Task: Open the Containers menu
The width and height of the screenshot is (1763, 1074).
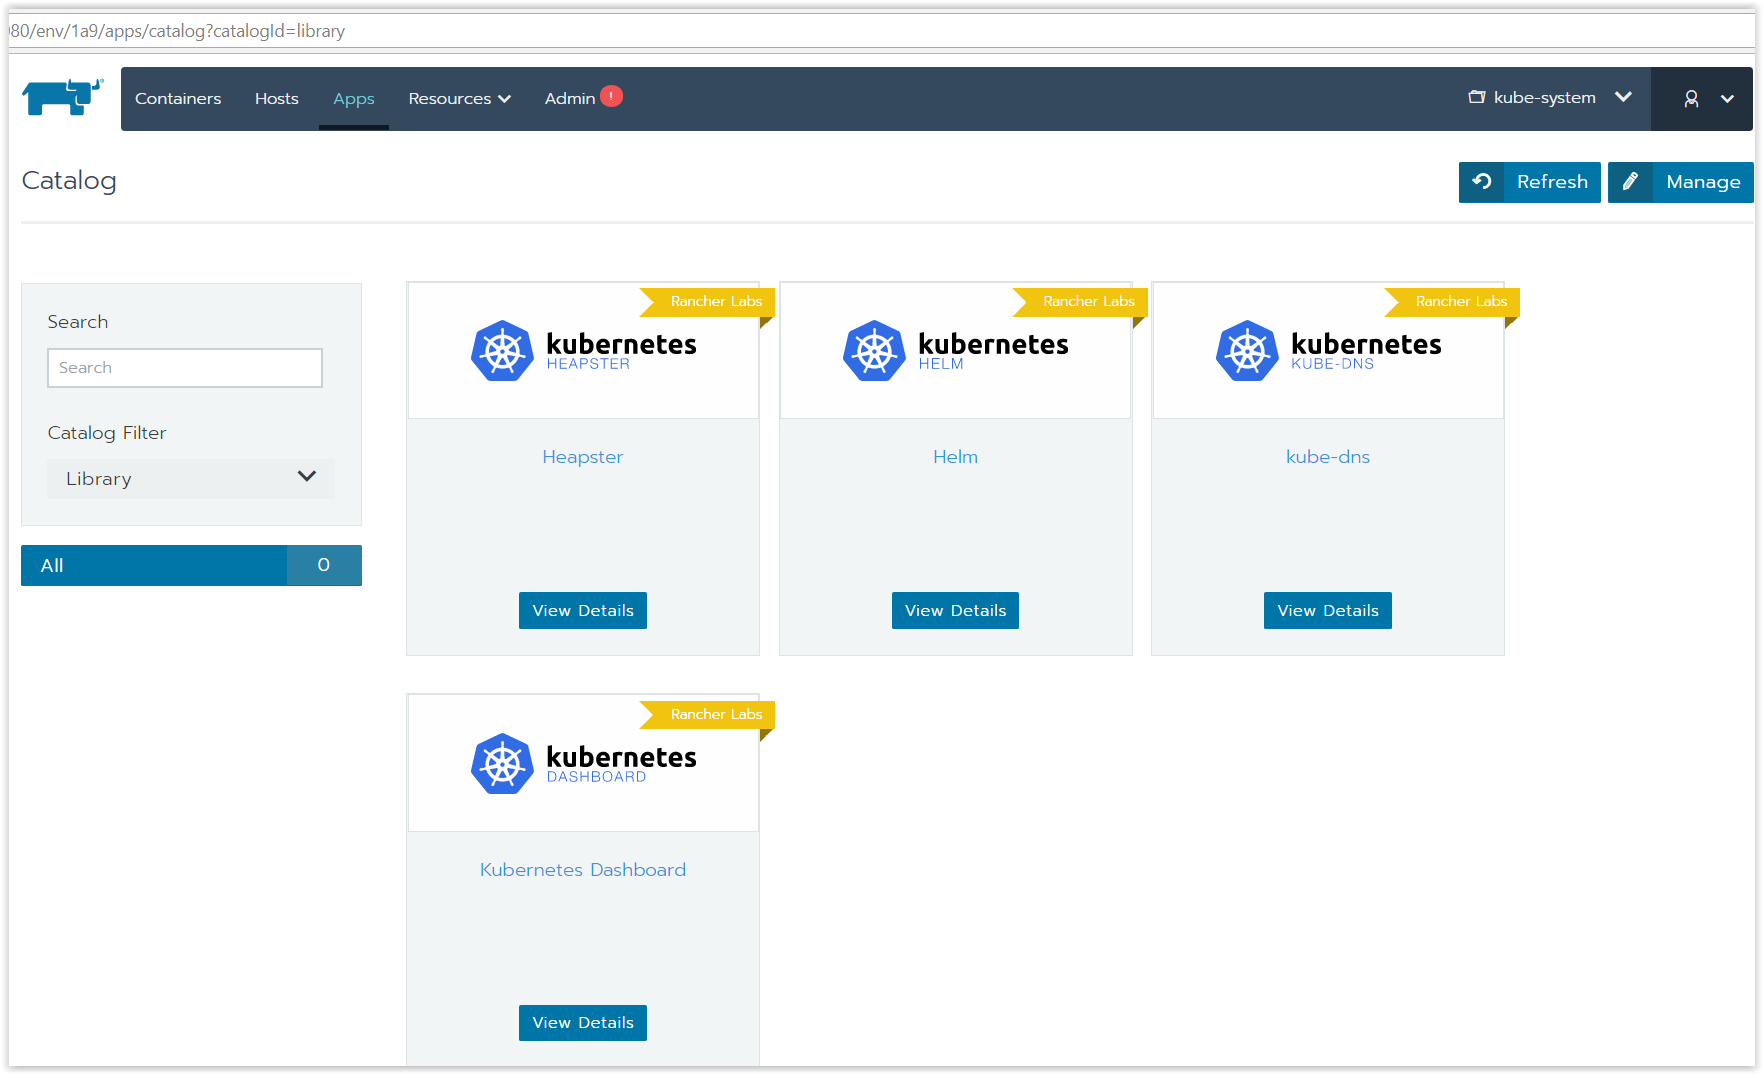Action: (178, 98)
